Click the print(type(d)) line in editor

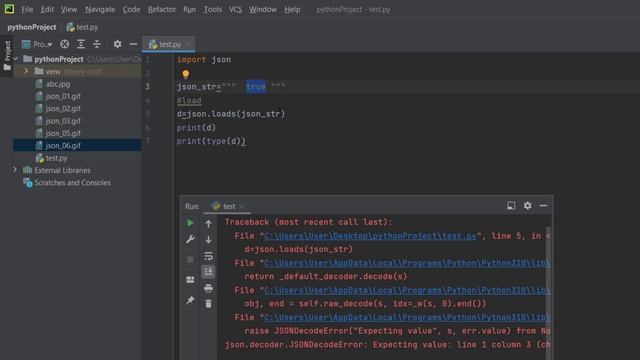[211, 141]
